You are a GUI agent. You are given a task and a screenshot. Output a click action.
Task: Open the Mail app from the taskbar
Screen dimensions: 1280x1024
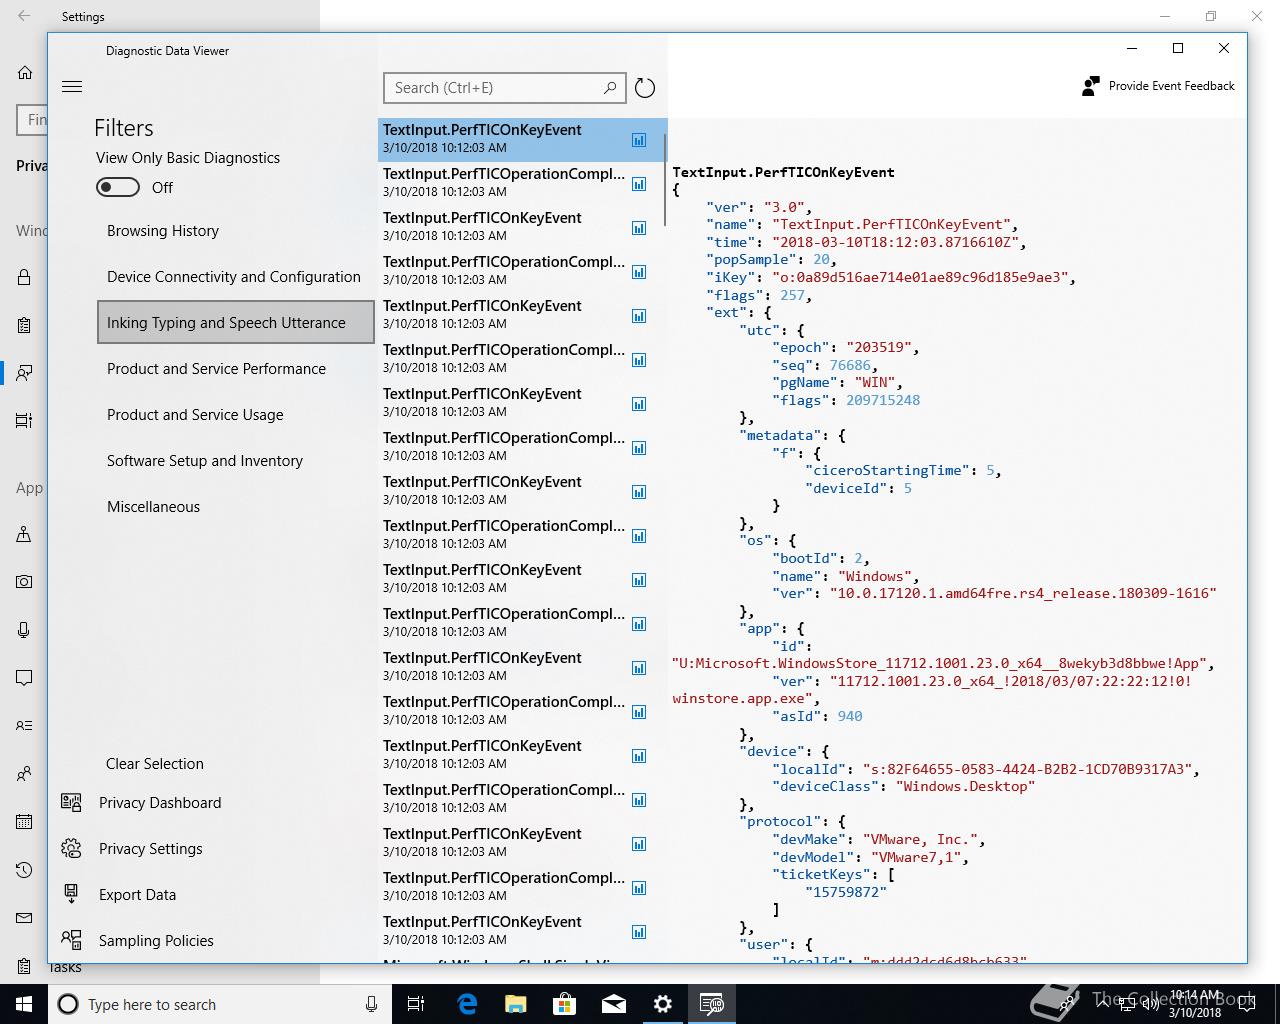click(x=614, y=1004)
